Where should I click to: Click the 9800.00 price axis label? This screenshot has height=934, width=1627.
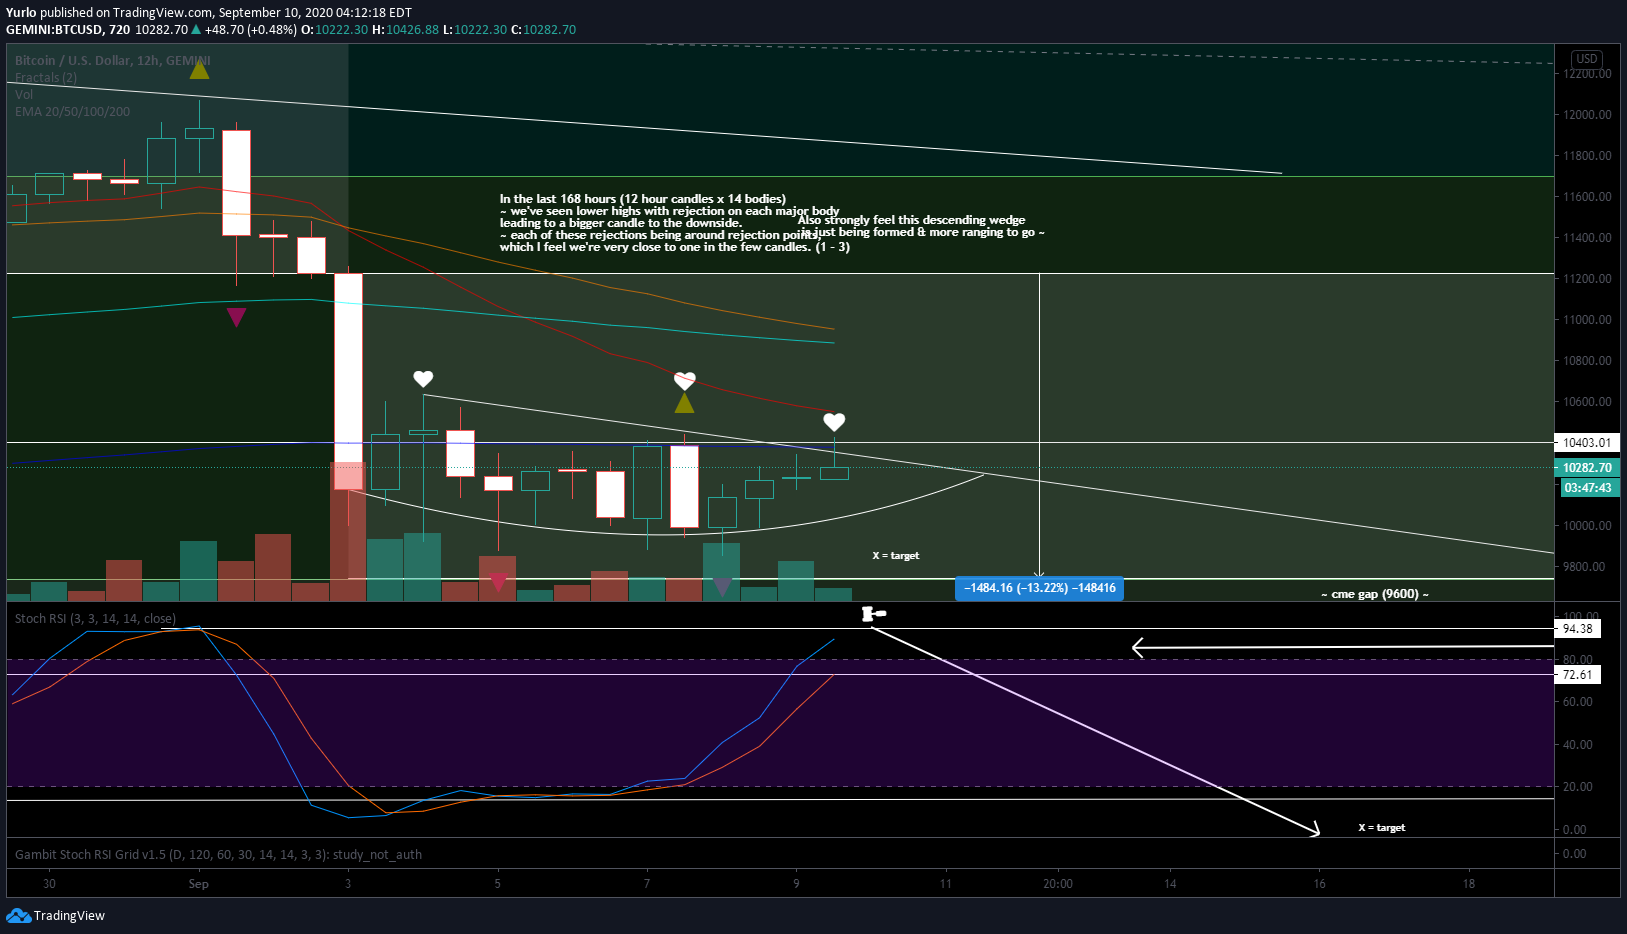pos(1585,567)
